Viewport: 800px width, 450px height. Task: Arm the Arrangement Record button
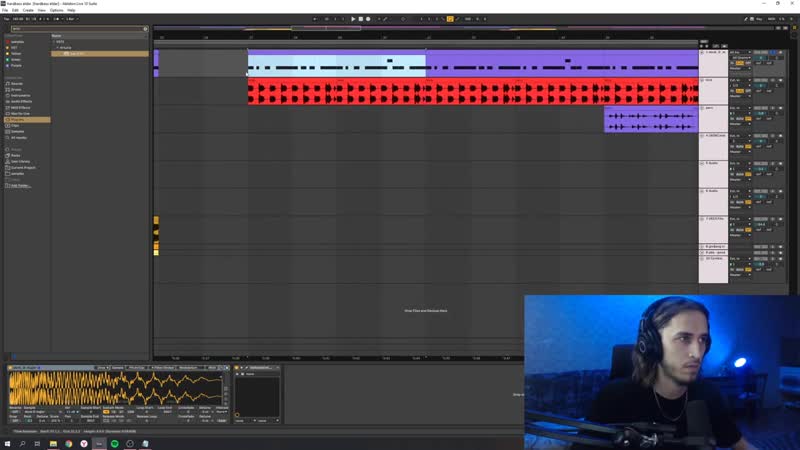[368, 19]
